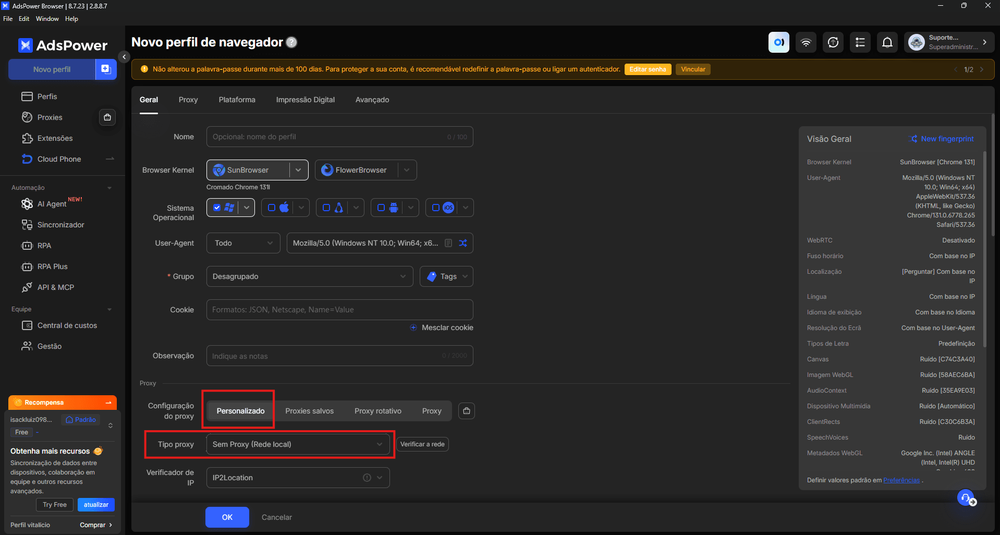Viewport: 1000px width, 535px height.
Task: Open Central de custos
Action: (67, 325)
